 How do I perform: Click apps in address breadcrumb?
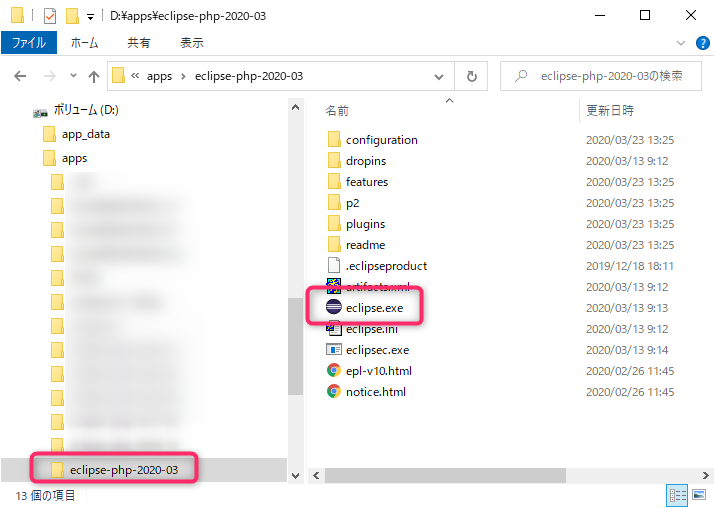[159, 76]
